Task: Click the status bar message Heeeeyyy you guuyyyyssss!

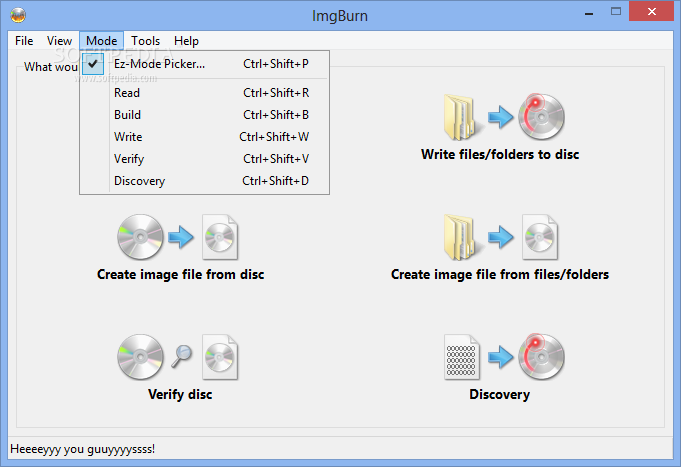Action: coord(83,449)
